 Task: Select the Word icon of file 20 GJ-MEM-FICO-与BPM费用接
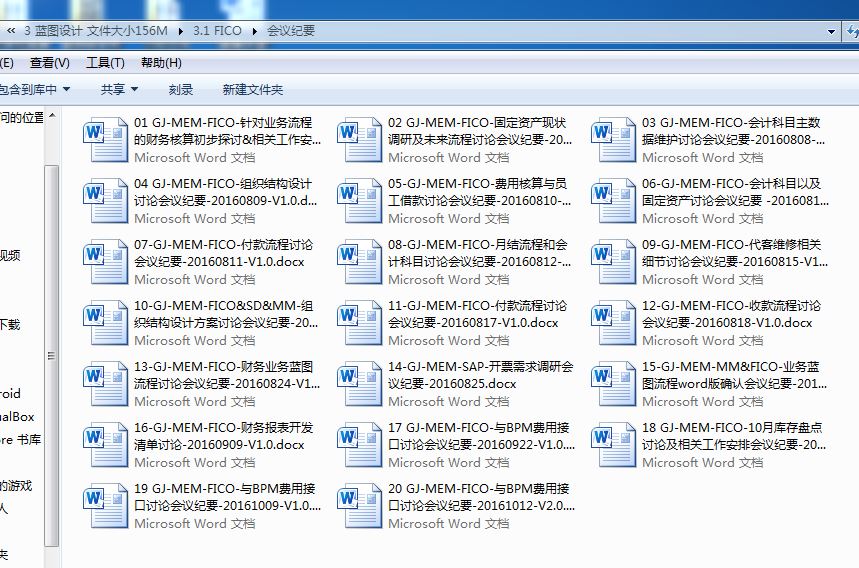pos(359,505)
